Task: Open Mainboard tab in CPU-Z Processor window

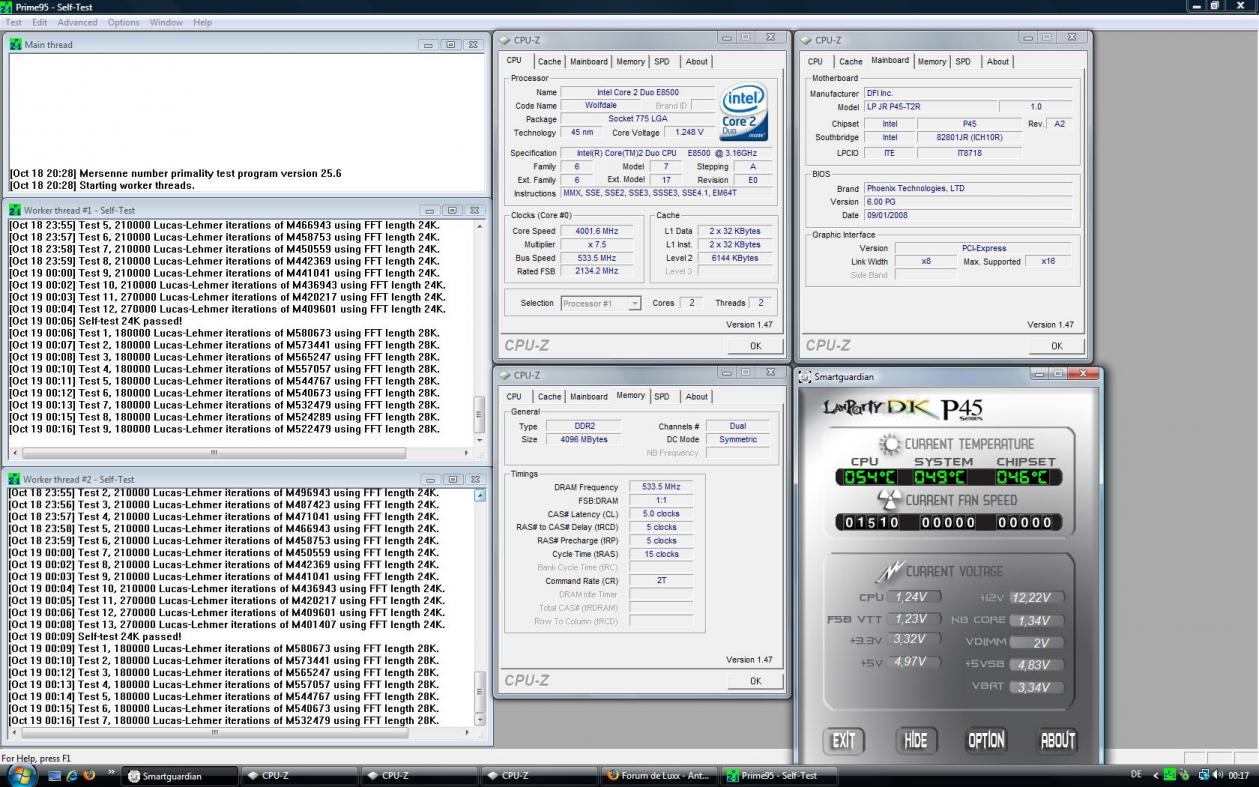Action: (x=589, y=62)
